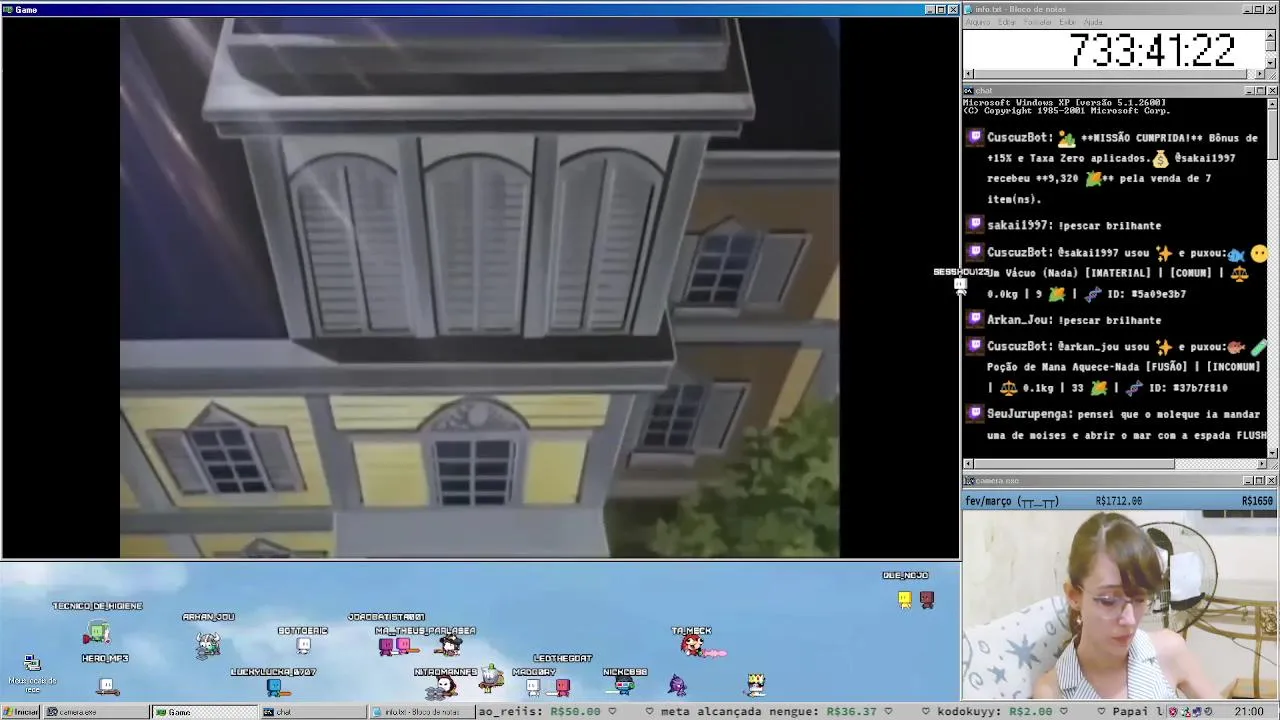Click the Game window title icon

[8, 9]
